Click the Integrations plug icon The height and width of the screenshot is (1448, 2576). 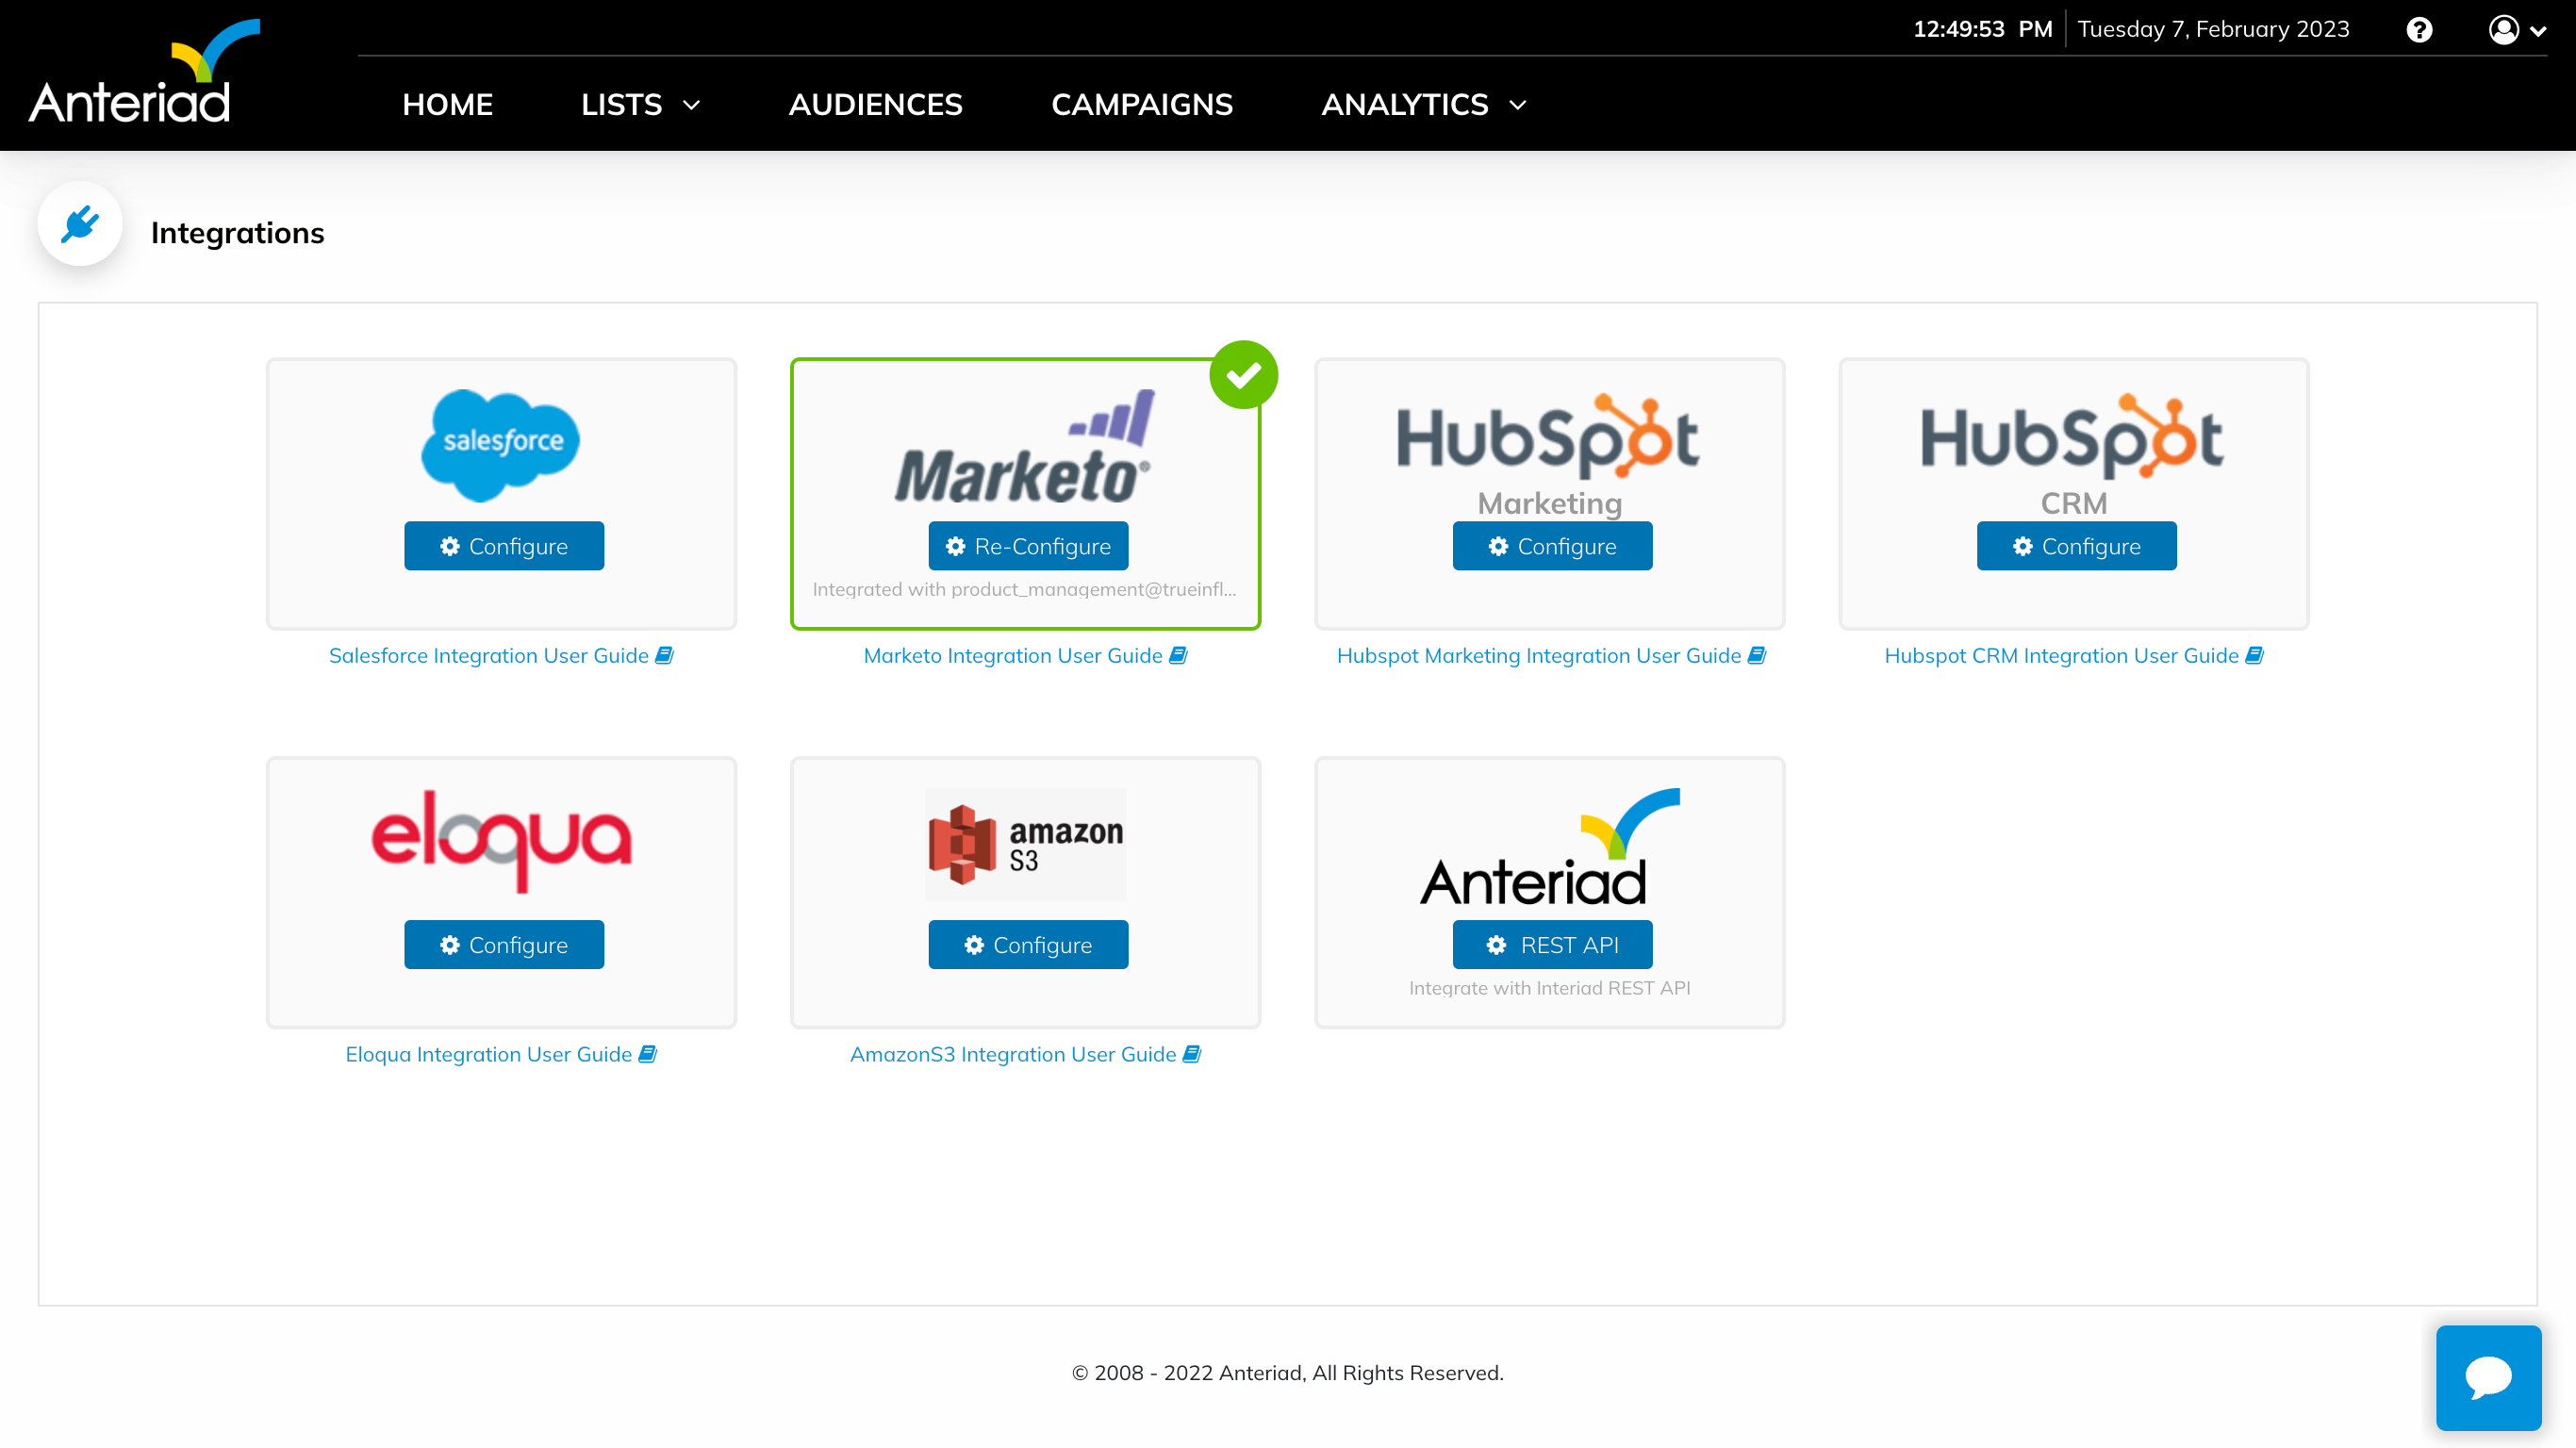click(x=80, y=224)
